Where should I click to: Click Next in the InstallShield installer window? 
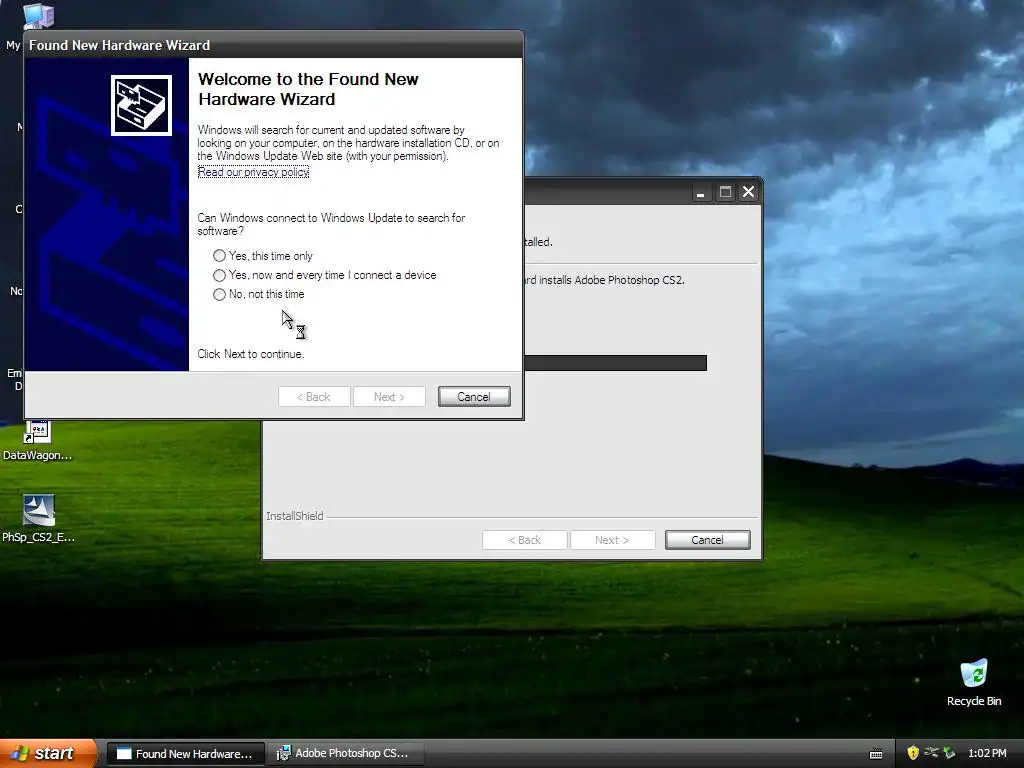tap(612, 540)
